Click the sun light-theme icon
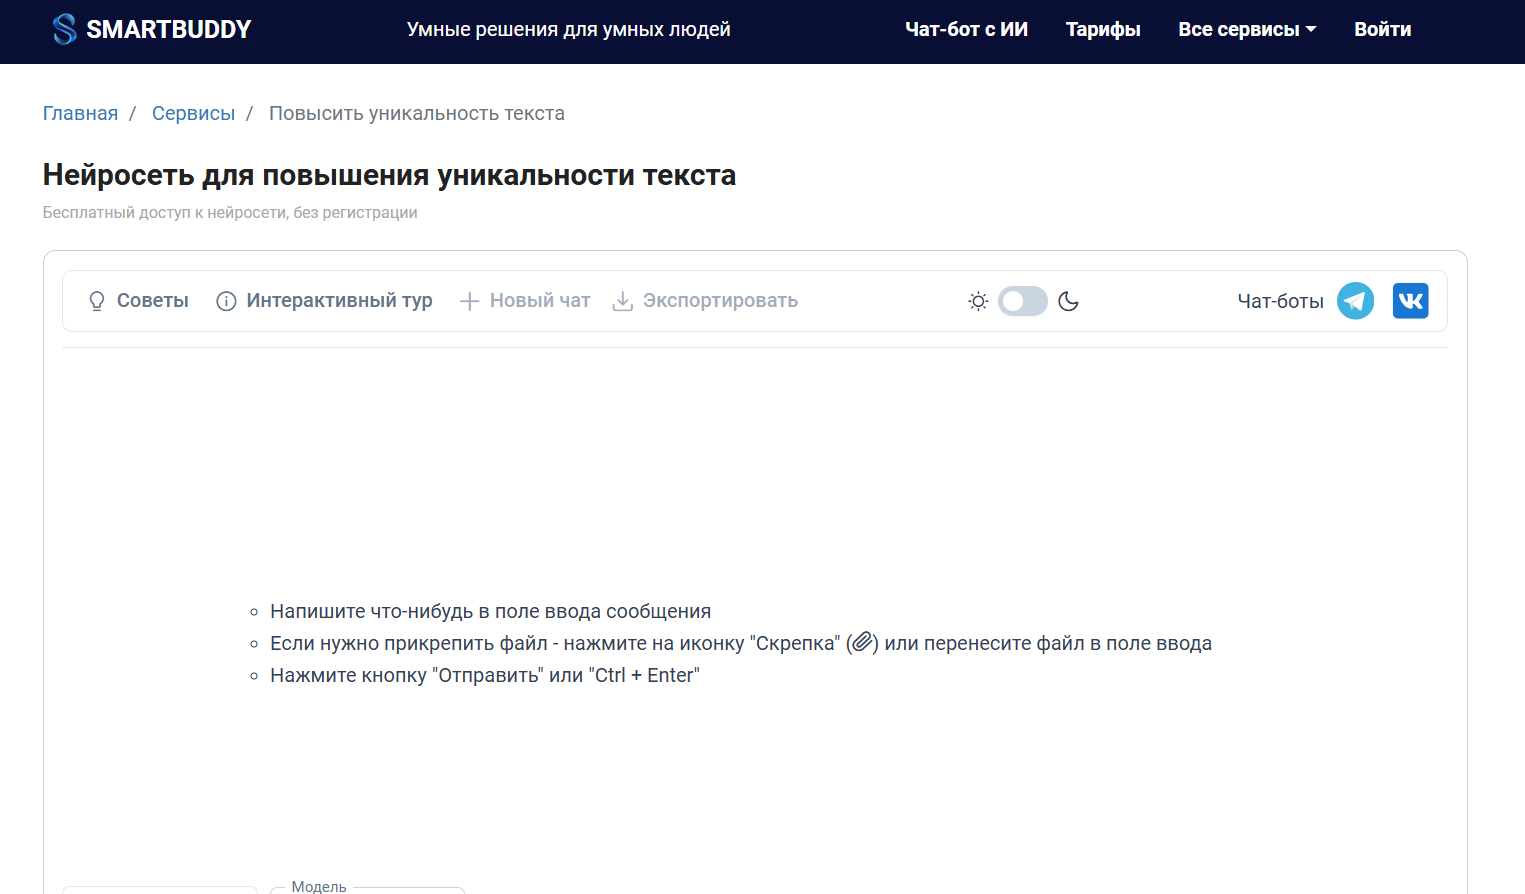Viewport: 1525px width, 894px height. point(978,301)
